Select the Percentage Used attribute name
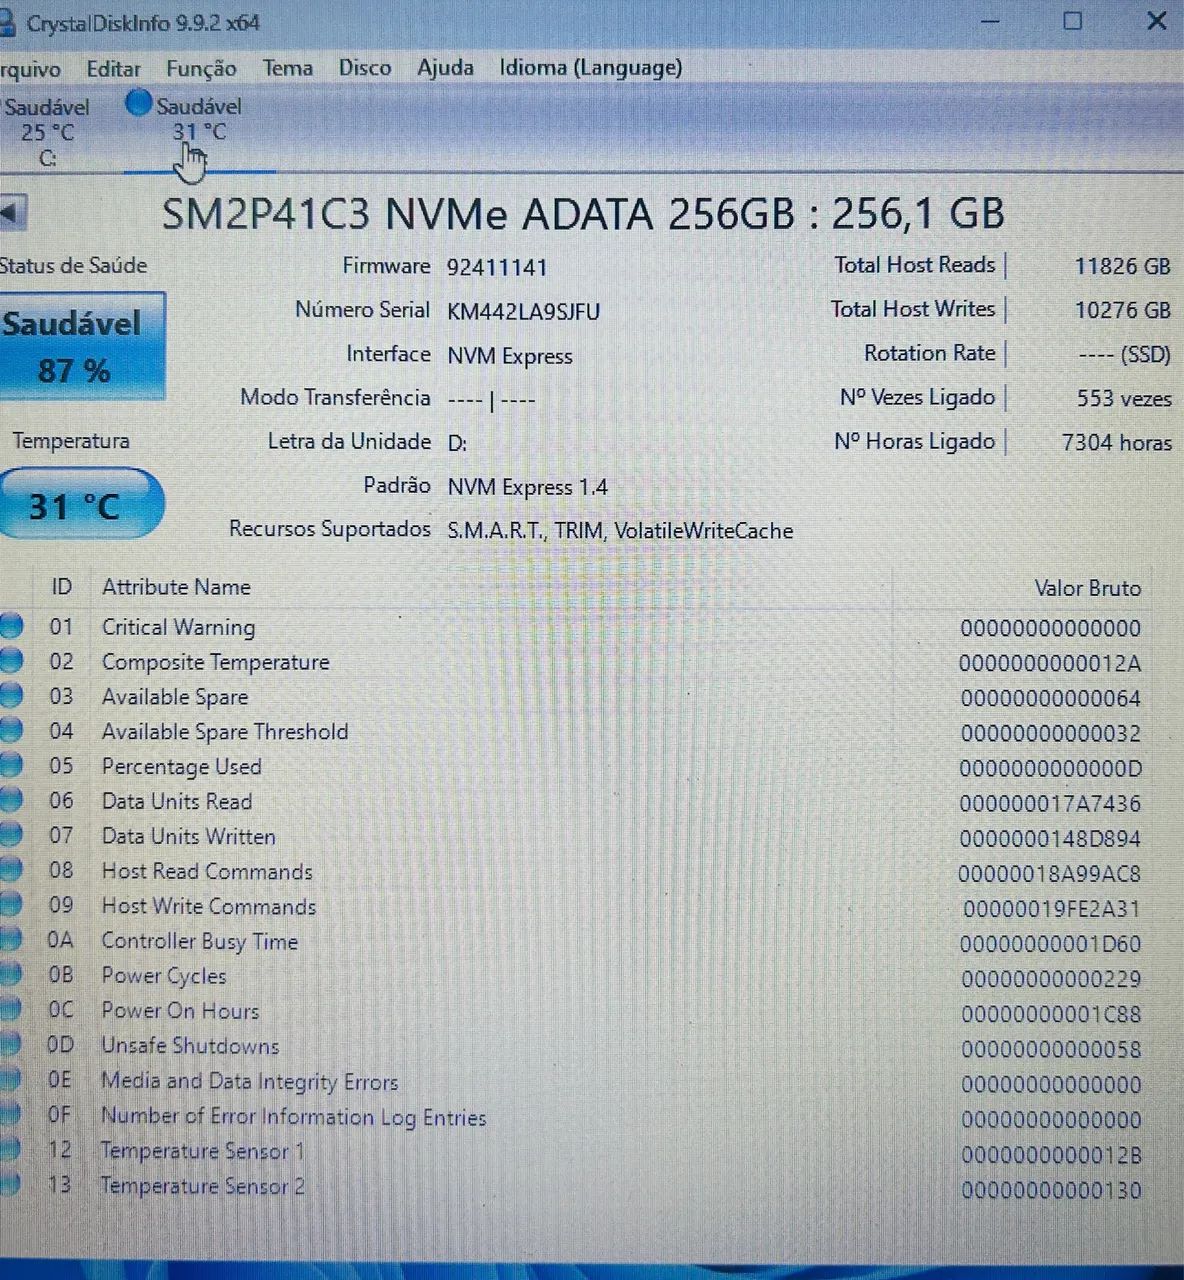Viewport: 1184px width, 1280px height. pos(181,767)
